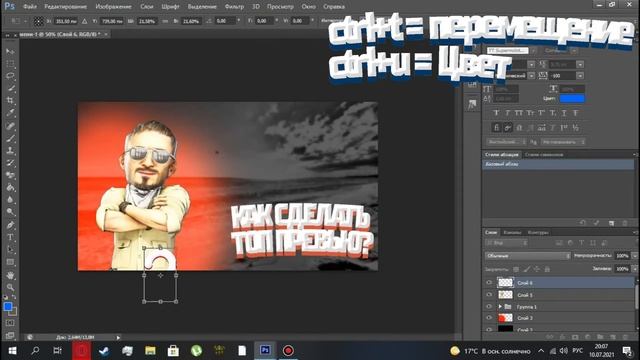The image size is (640, 360).
Task: Hide layer Слой 3 eye icon
Action: point(489,318)
